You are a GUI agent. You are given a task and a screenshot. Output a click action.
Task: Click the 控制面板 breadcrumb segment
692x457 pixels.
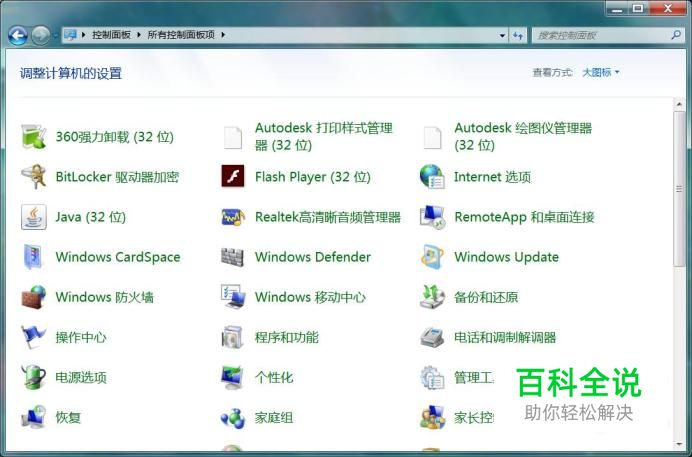click(111, 35)
